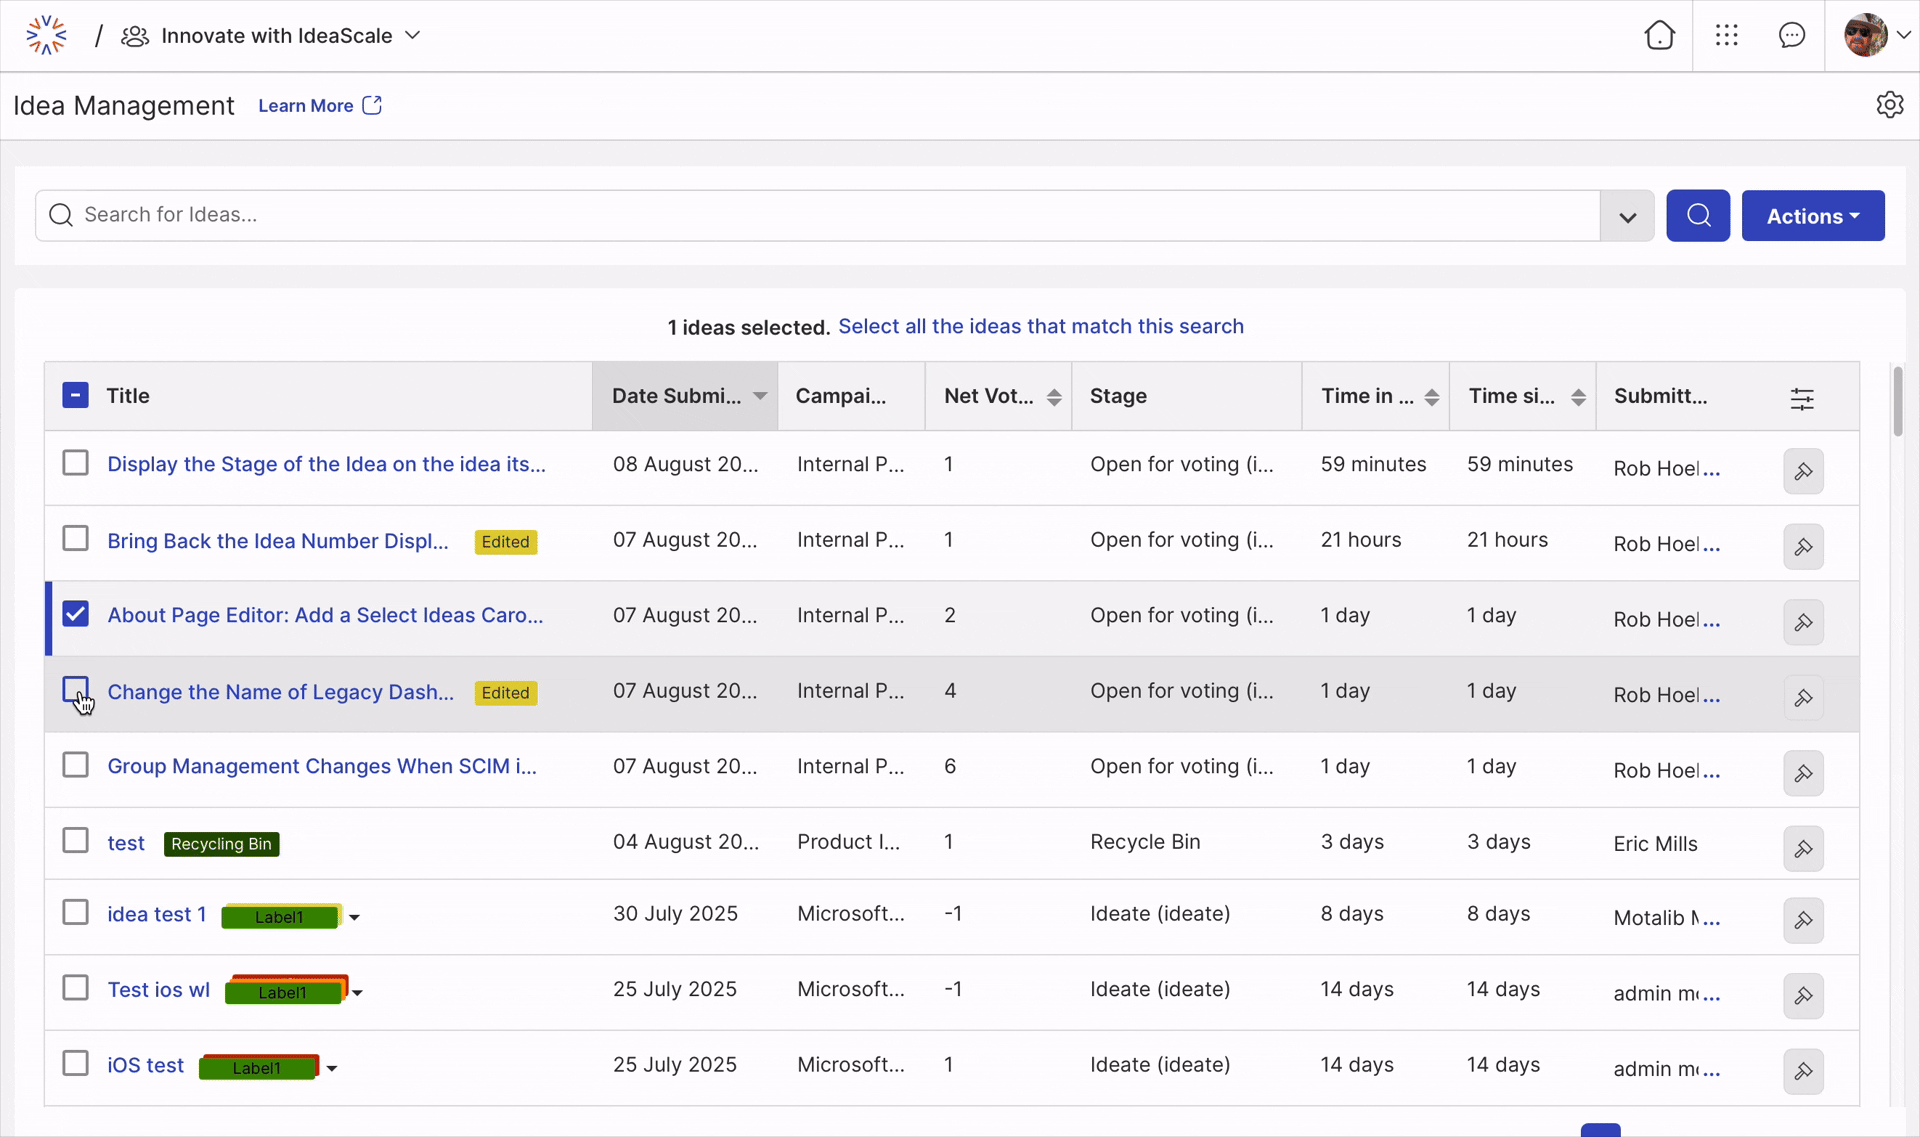Click the blue search magnifier button
The height and width of the screenshot is (1137, 1920).
click(1697, 215)
